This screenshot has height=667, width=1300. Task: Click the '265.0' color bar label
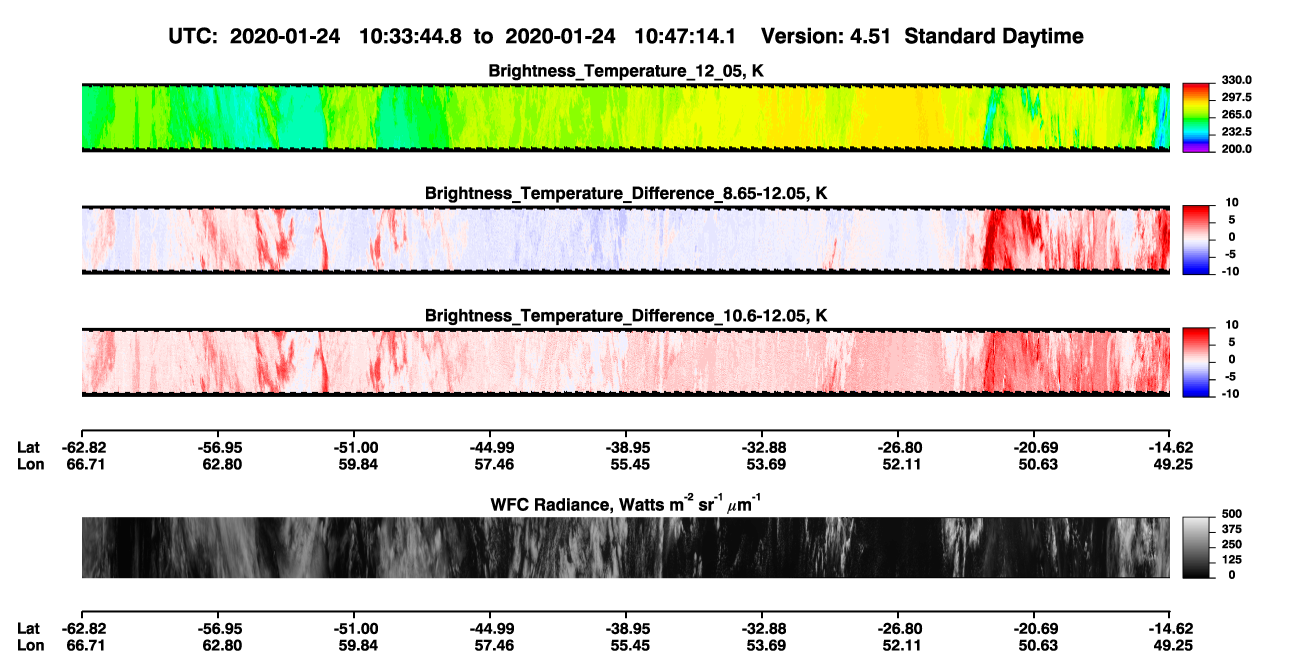(1235, 114)
